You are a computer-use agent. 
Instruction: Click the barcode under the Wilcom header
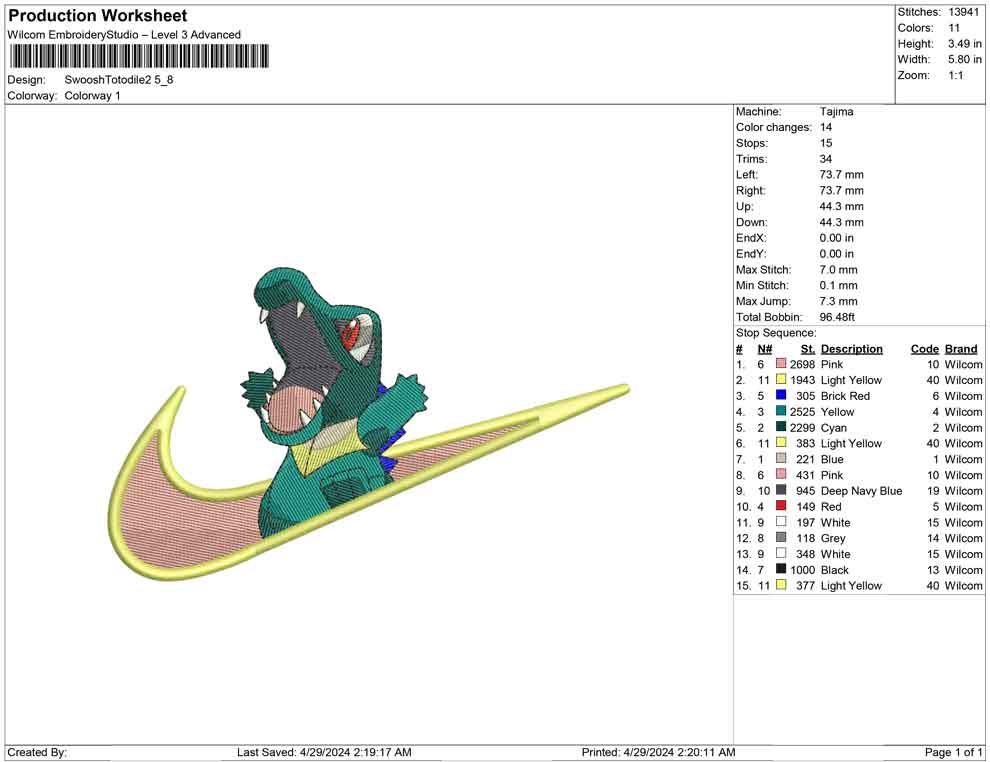tap(138, 56)
